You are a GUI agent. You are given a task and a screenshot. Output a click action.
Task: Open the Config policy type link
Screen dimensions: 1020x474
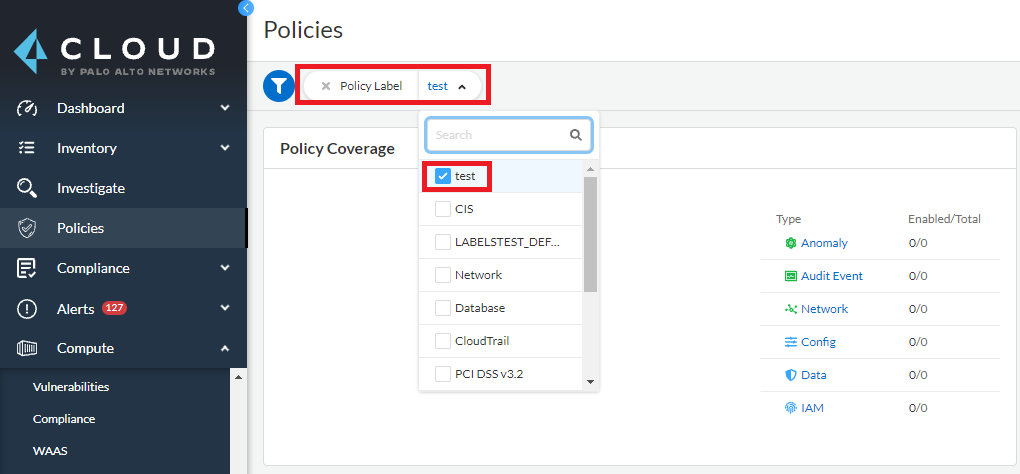[818, 342]
